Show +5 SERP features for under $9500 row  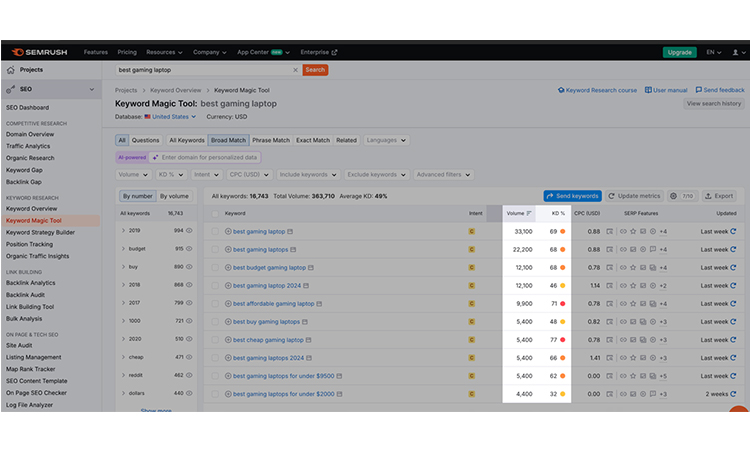[663, 376]
